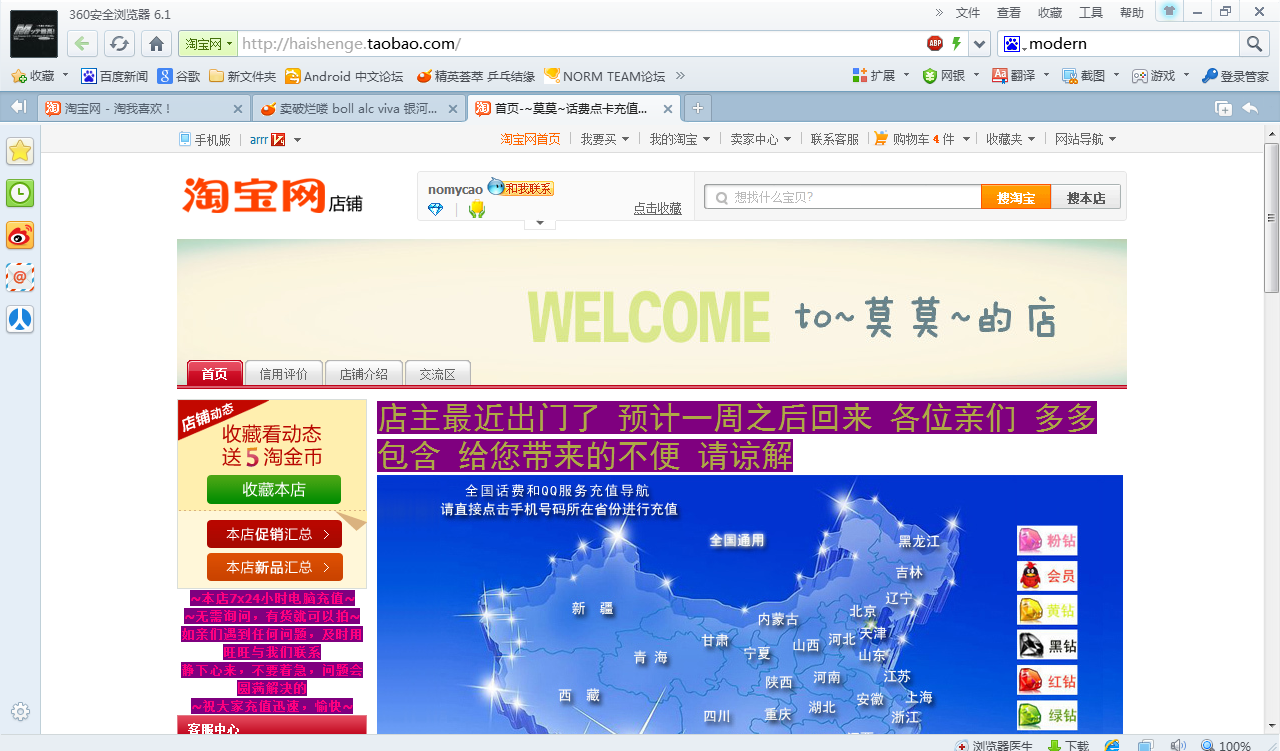The height and width of the screenshot is (751, 1280).
Task: Click the 搜淘宝 search button
Action: 1016,197
